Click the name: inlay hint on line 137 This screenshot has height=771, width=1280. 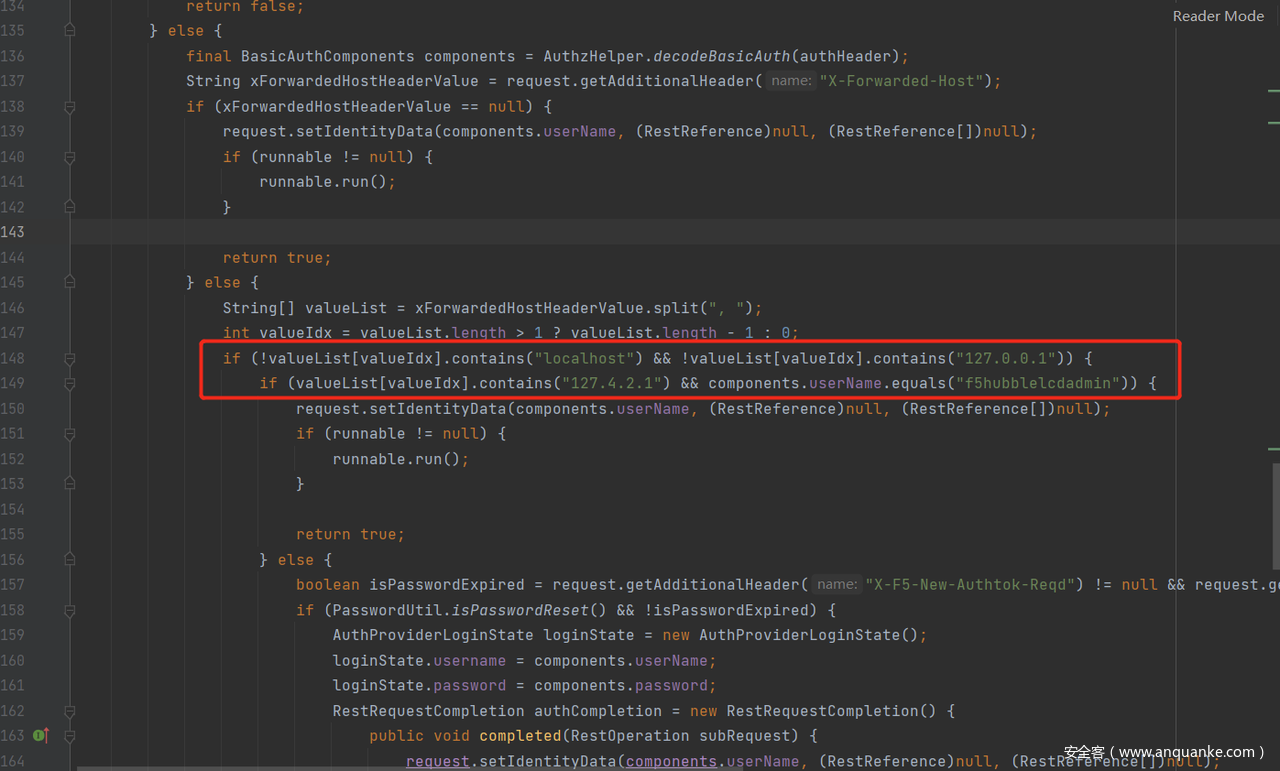791,81
